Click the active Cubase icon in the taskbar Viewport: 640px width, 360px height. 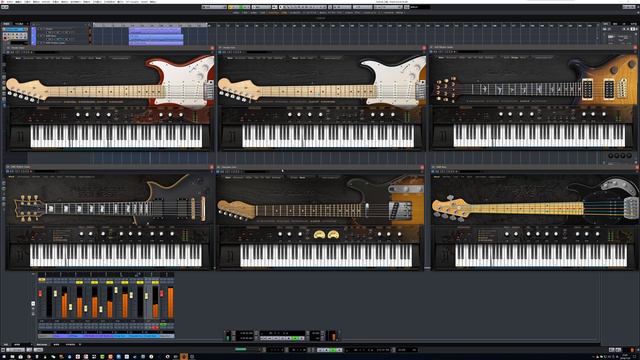coord(184,357)
